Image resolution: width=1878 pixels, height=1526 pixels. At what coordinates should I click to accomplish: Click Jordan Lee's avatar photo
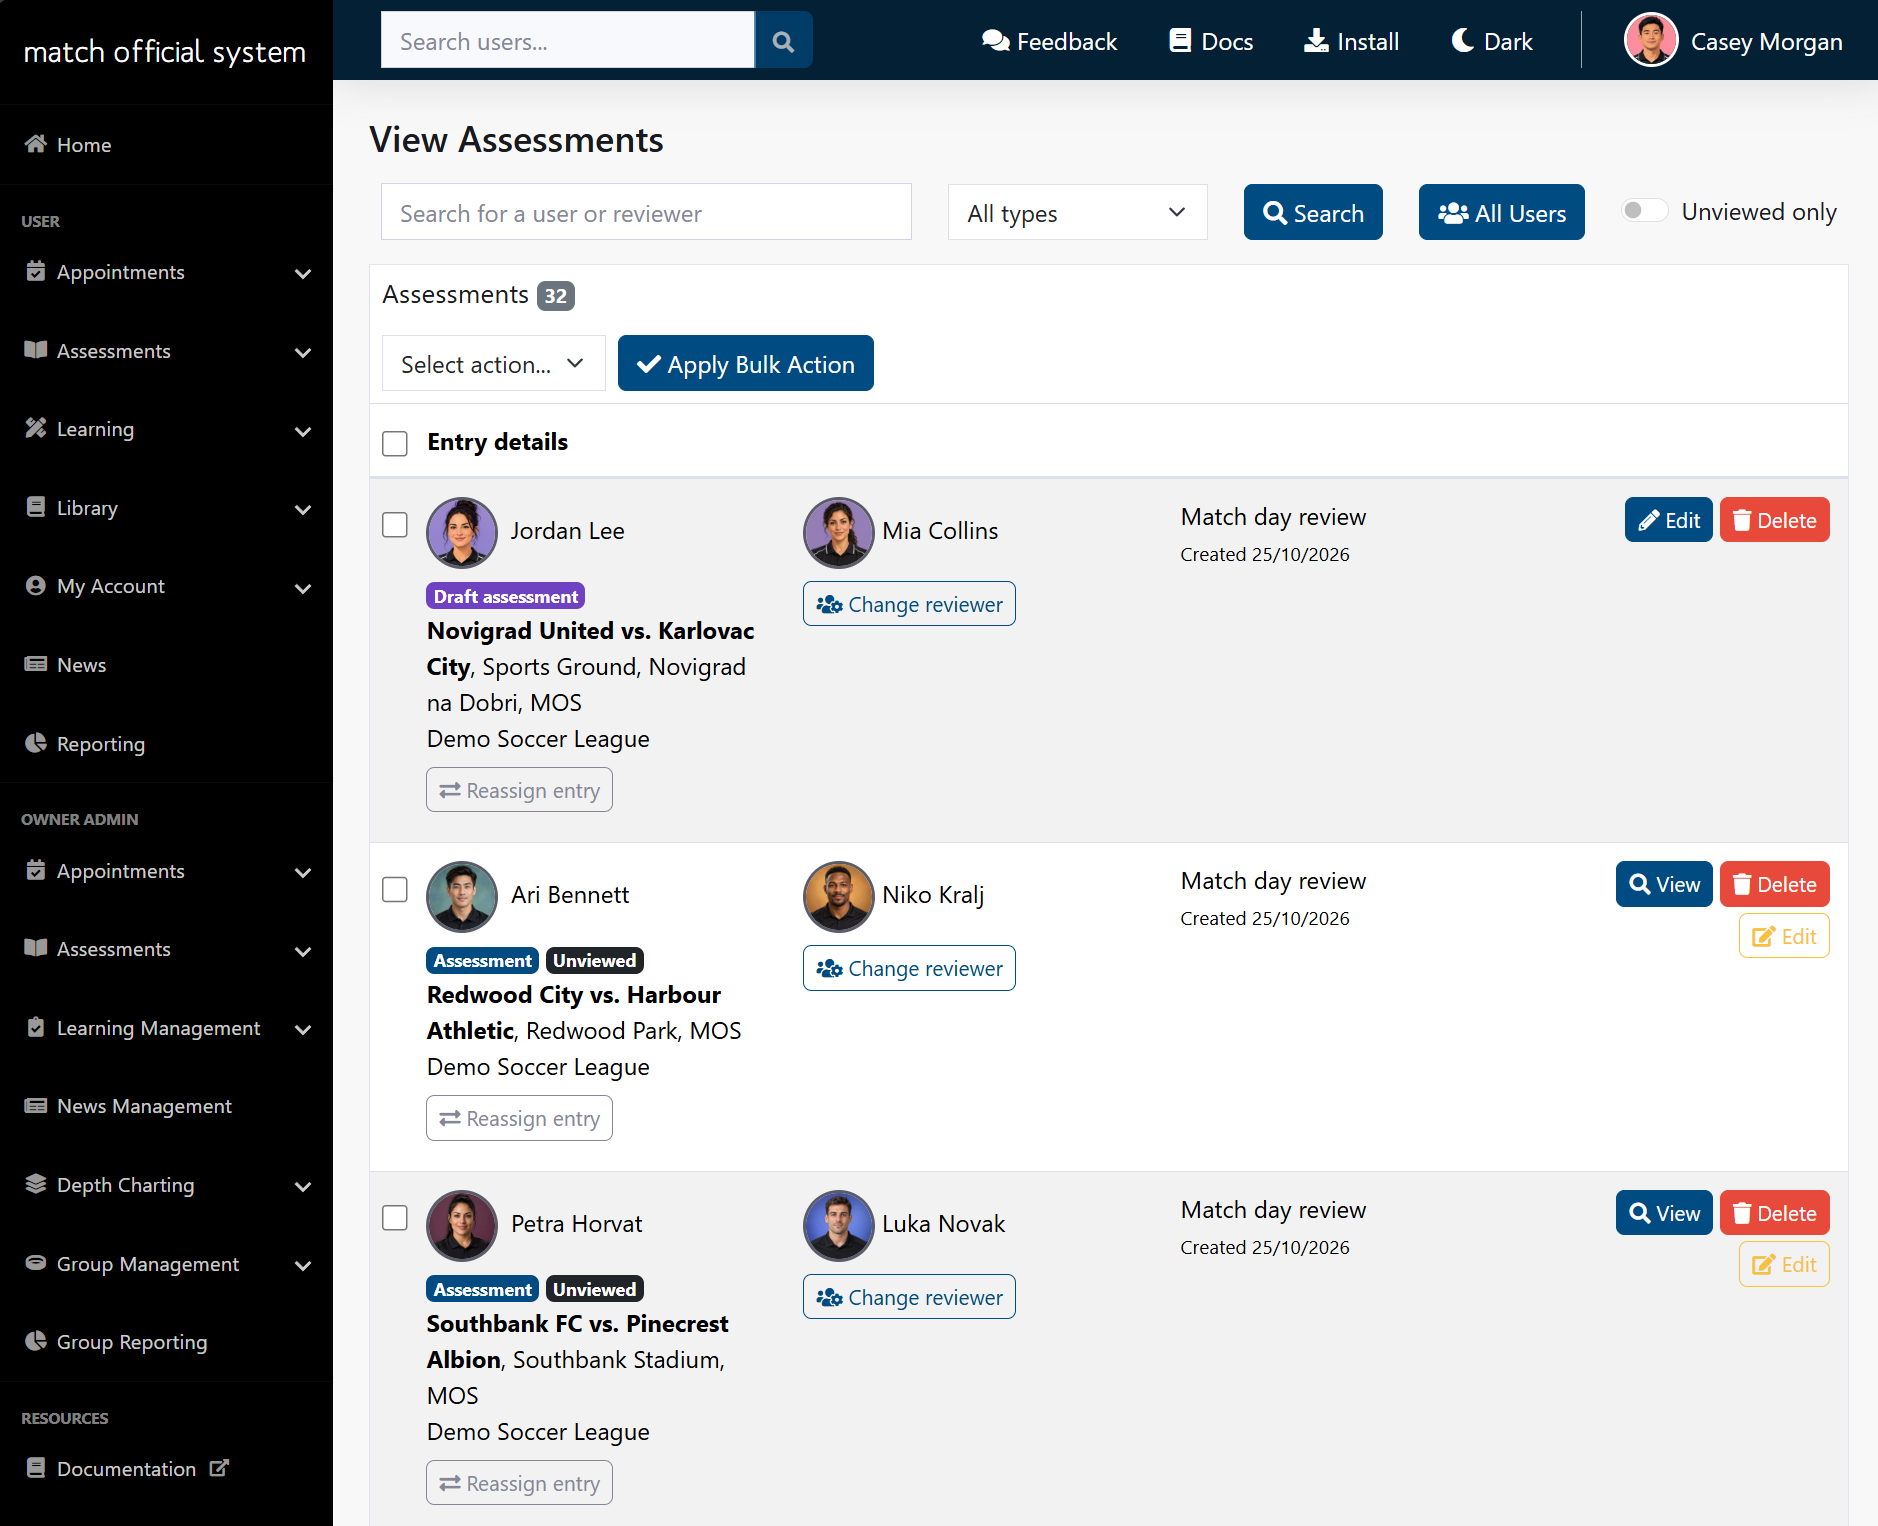(x=462, y=532)
